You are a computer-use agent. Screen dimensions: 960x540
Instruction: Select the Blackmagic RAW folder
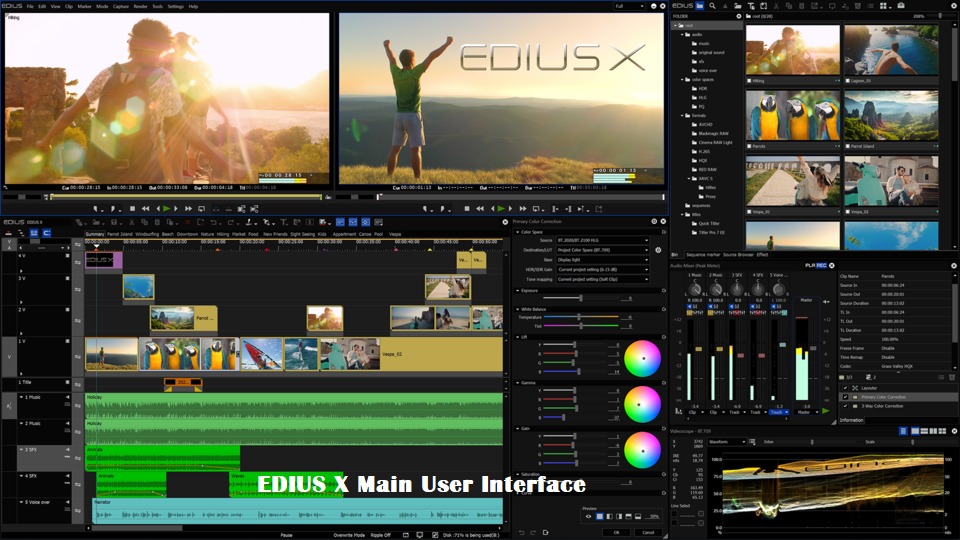click(x=713, y=133)
